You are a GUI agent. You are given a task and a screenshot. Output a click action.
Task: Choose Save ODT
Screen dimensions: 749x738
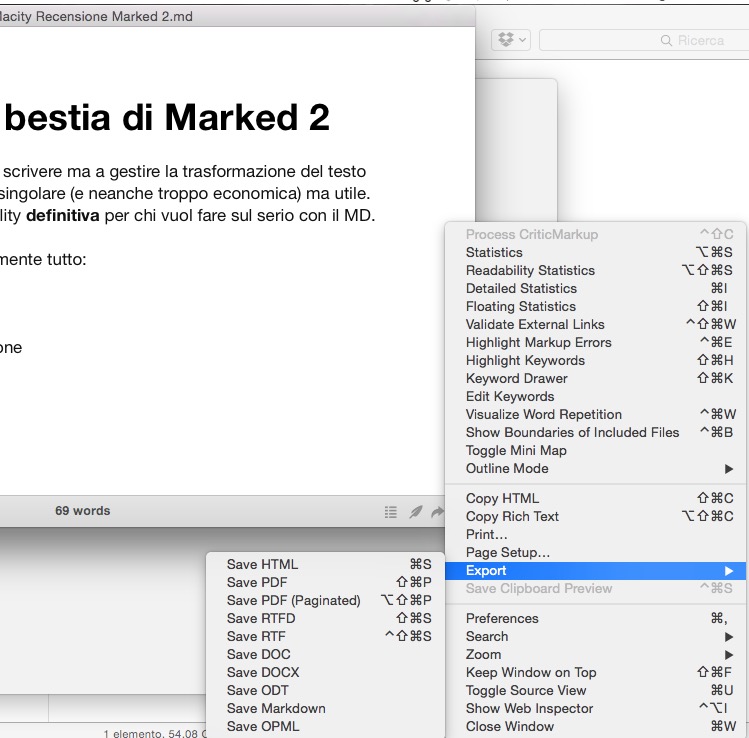(x=325, y=691)
